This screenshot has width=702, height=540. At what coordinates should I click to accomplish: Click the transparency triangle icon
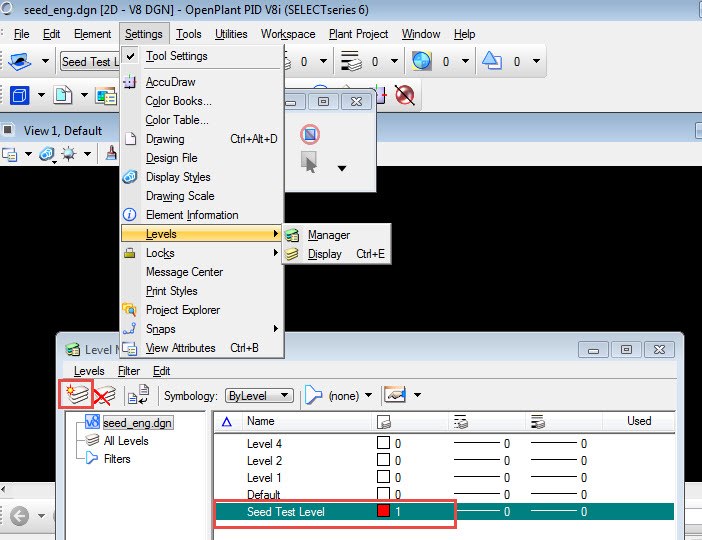pyautogui.click(x=492, y=61)
